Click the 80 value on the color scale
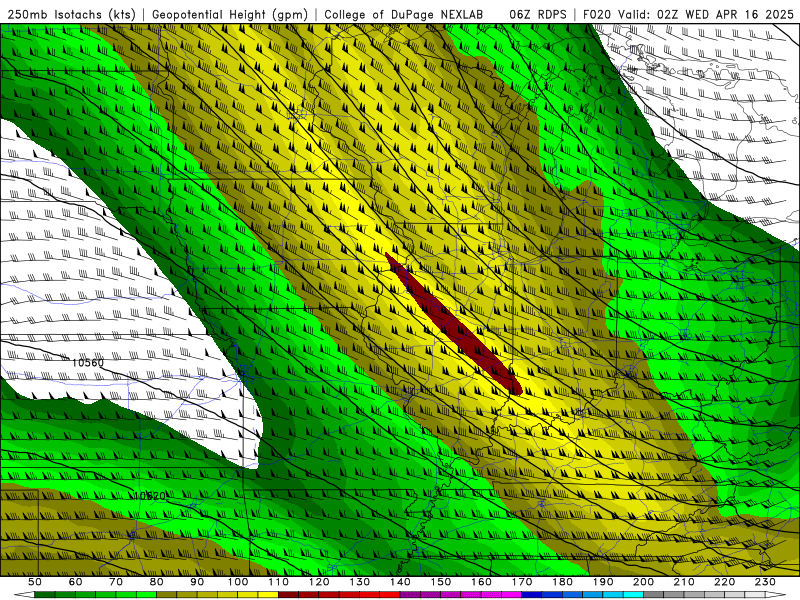This screenshot has height=600, width=800. [157, 582]
